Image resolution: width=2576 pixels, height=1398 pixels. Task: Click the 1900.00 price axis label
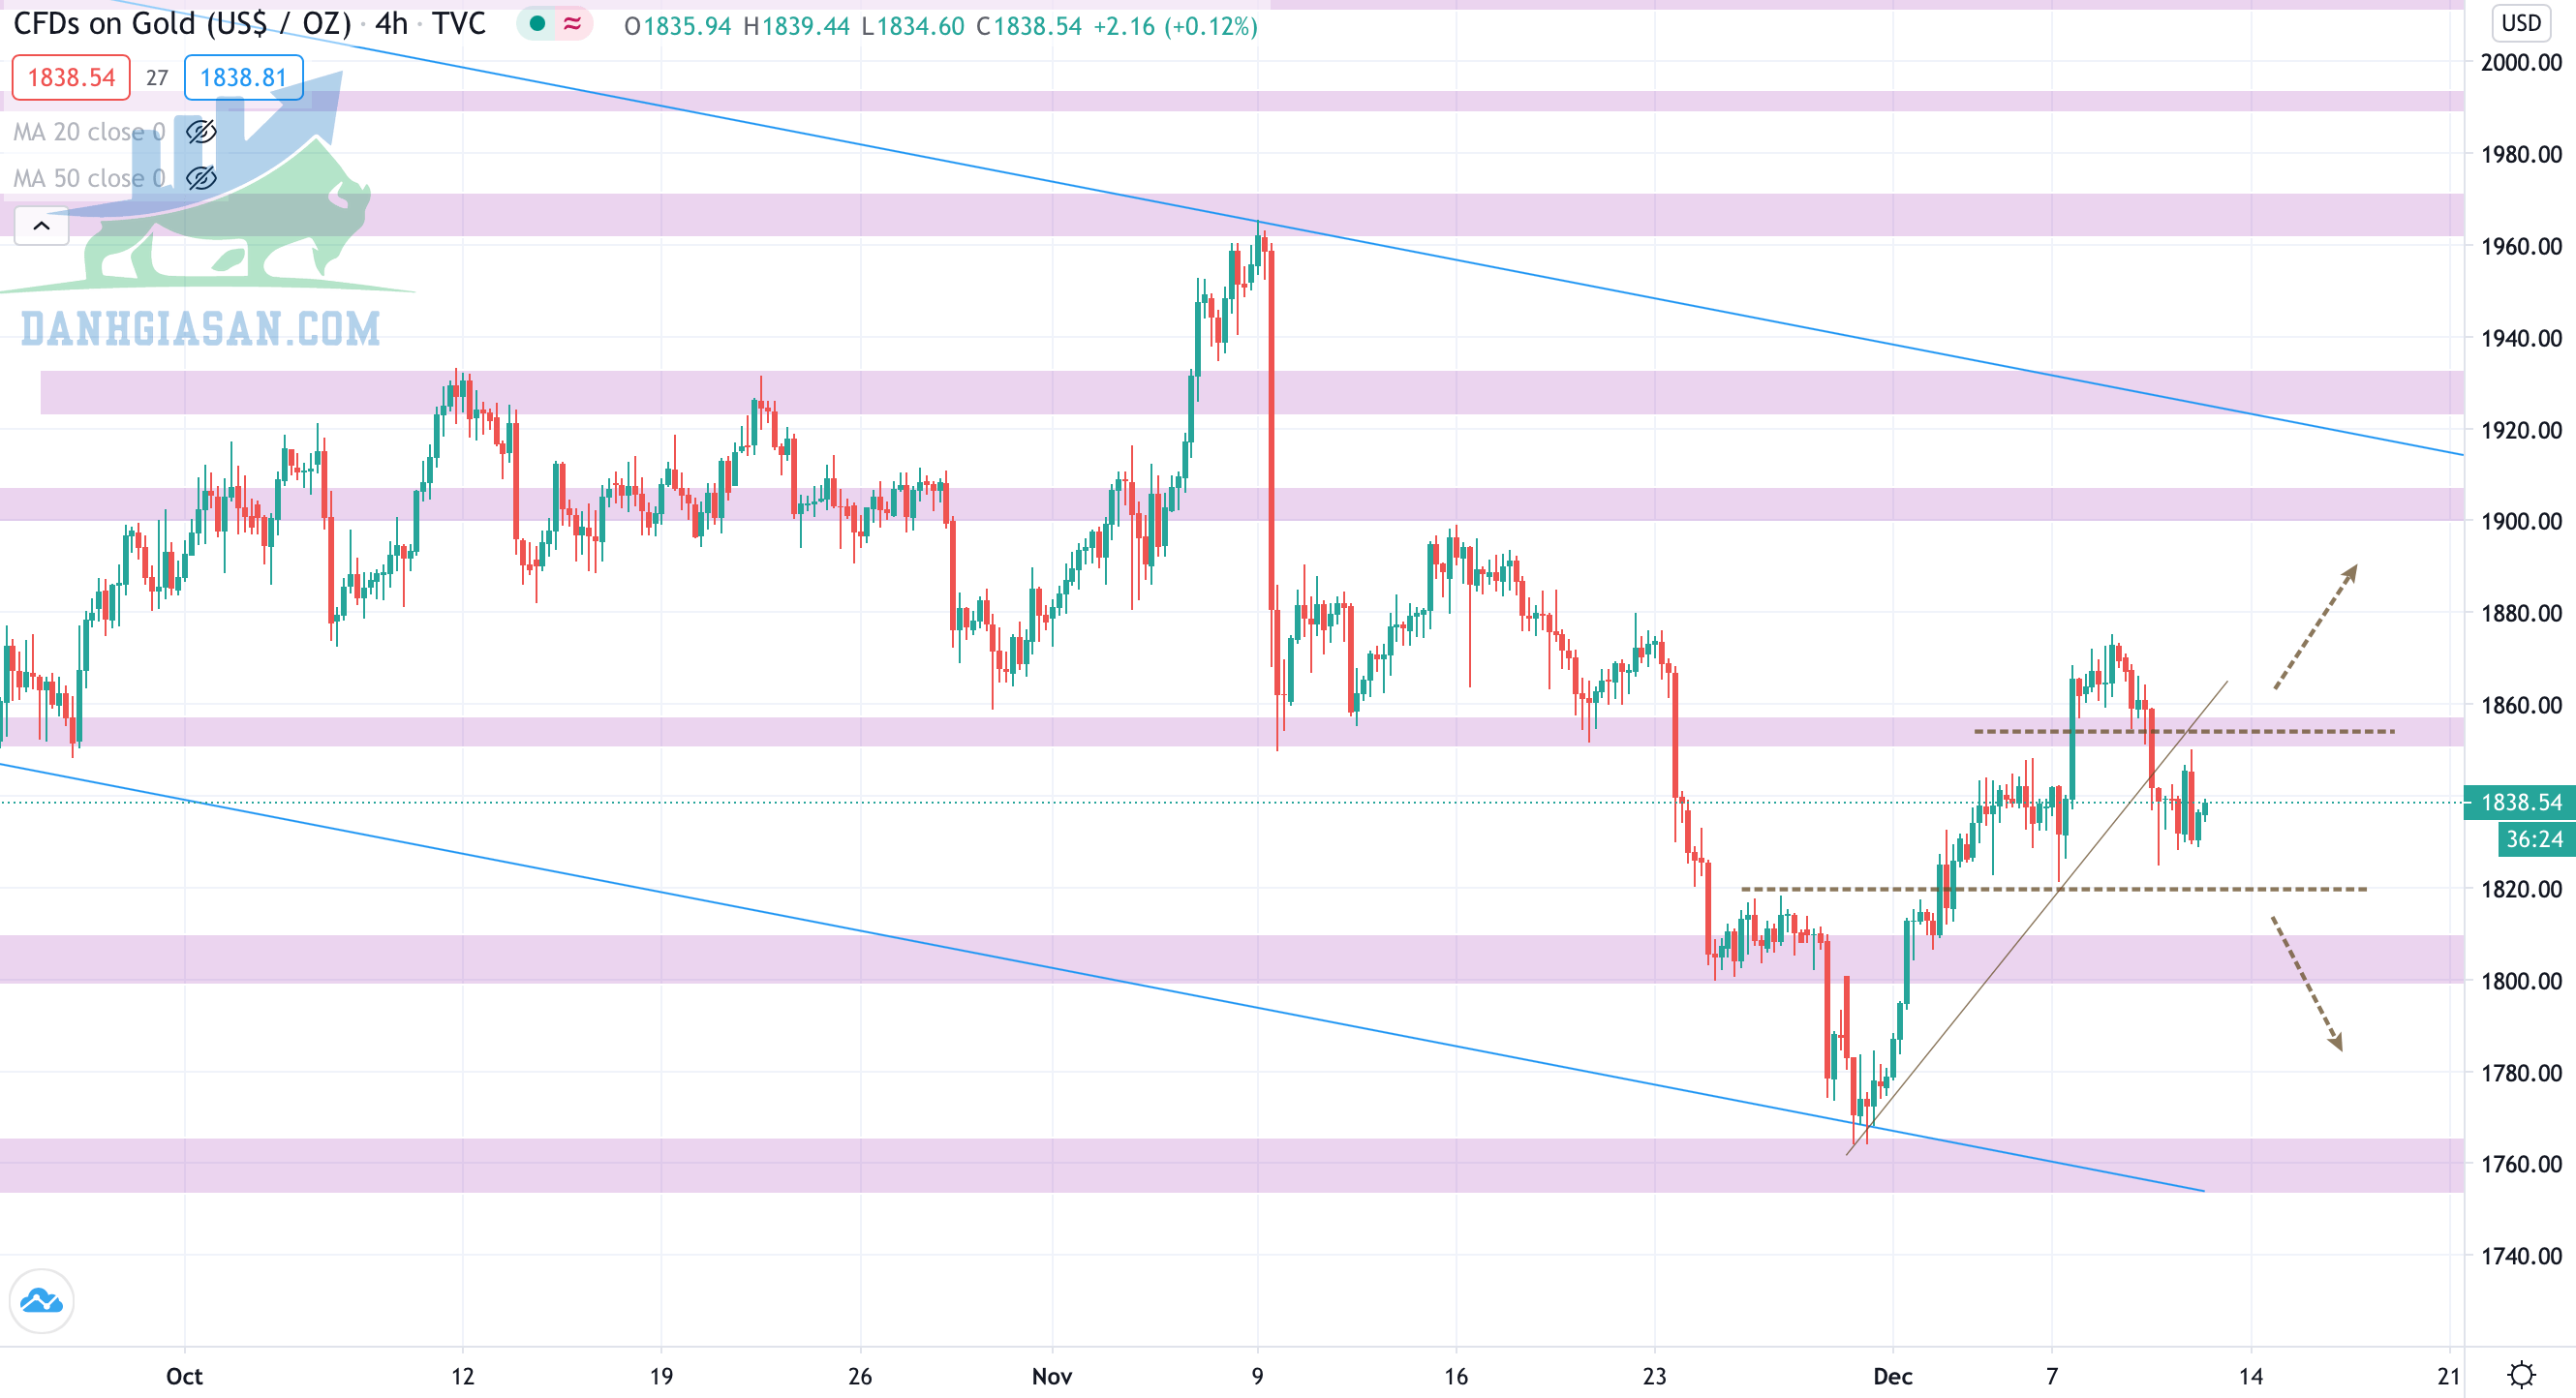2521,521
